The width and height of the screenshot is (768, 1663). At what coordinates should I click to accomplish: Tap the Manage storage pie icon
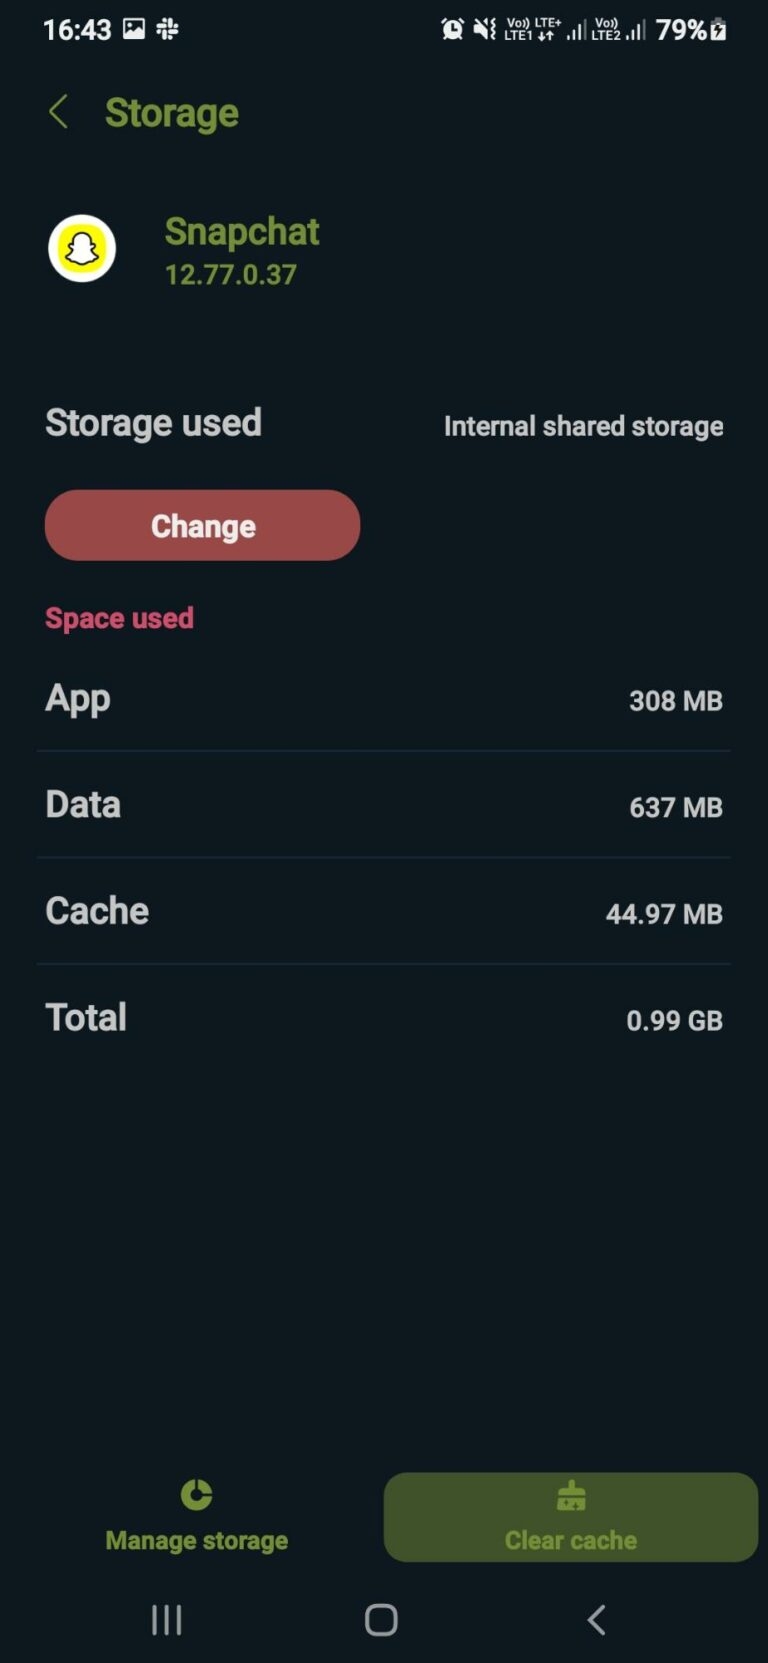click(x=196, y=1495)
